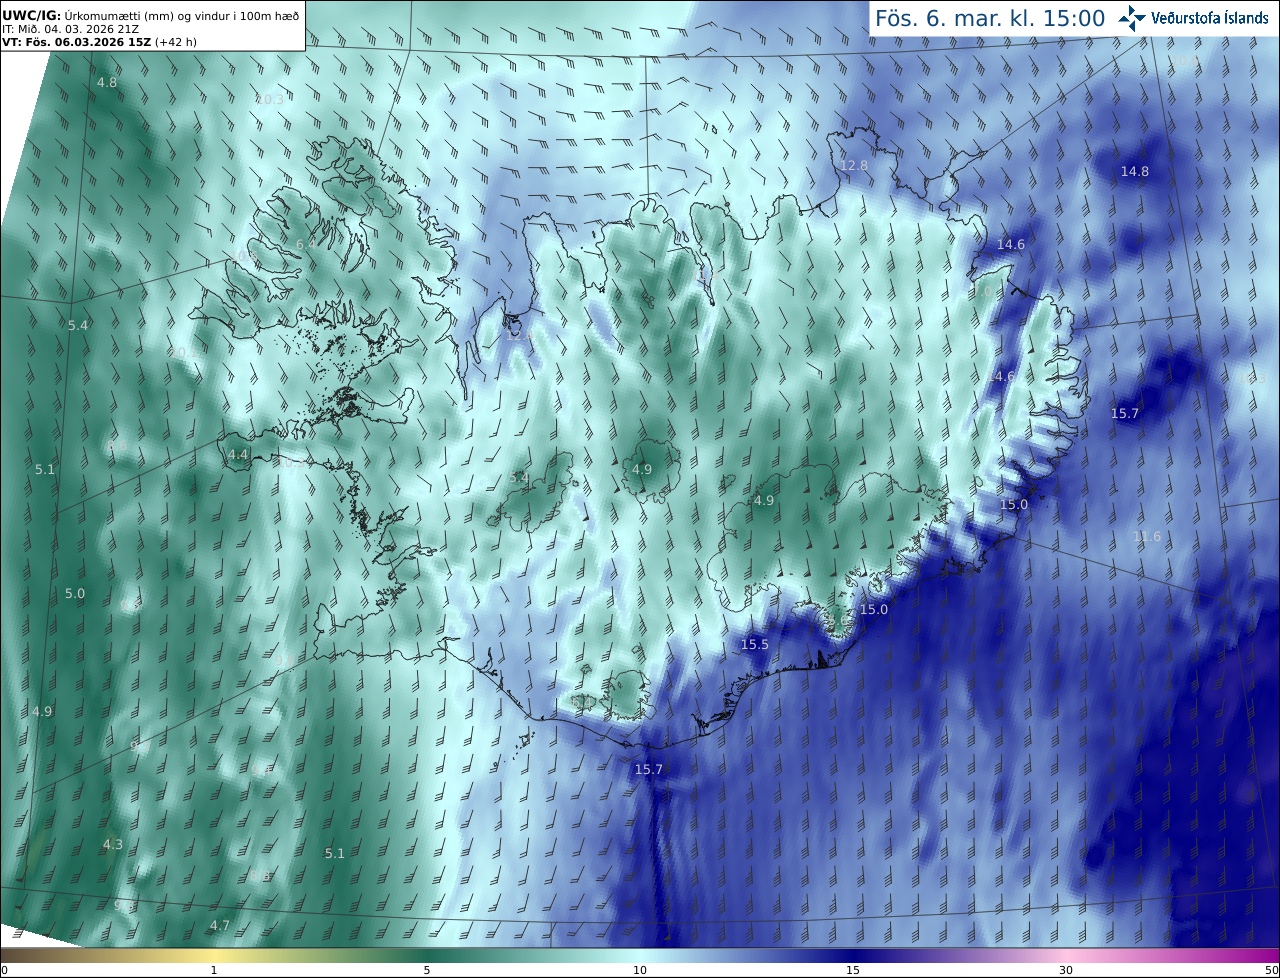Click the '10' tick on the color scale
This screenshot has height=978, width=1280.
640,970
